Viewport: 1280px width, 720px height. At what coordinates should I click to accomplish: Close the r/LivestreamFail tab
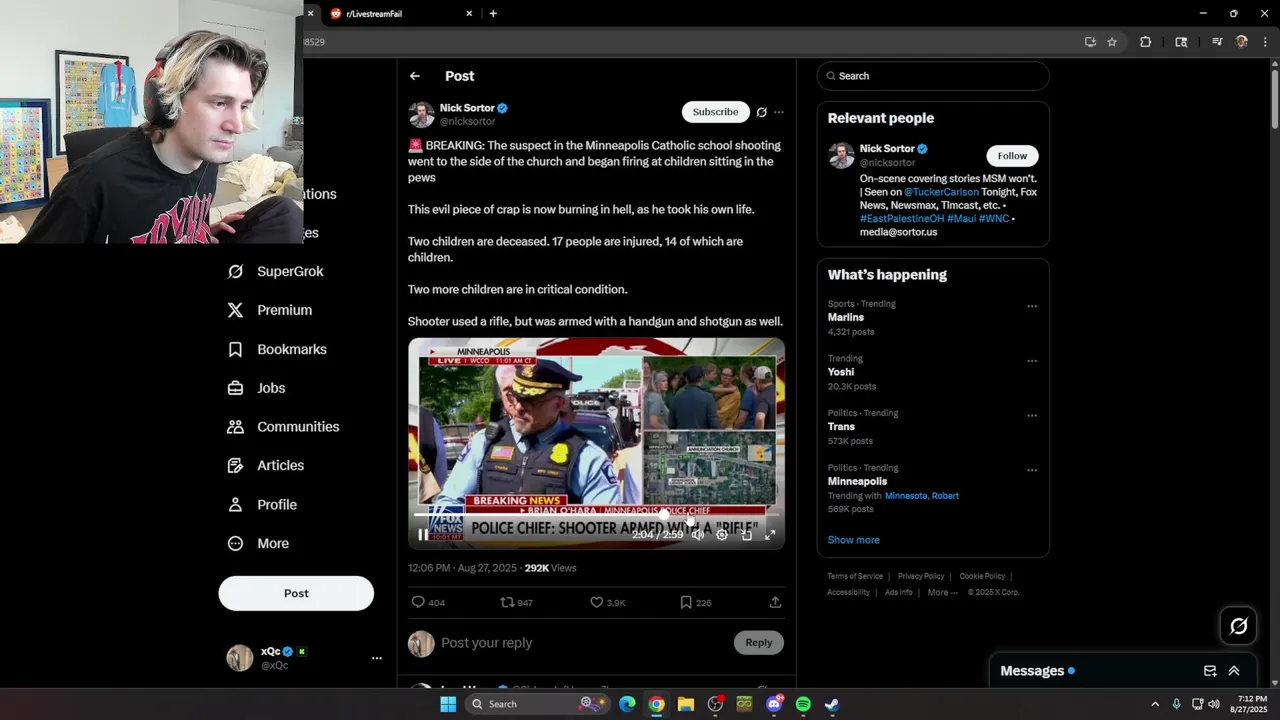[x=469, y=13]
